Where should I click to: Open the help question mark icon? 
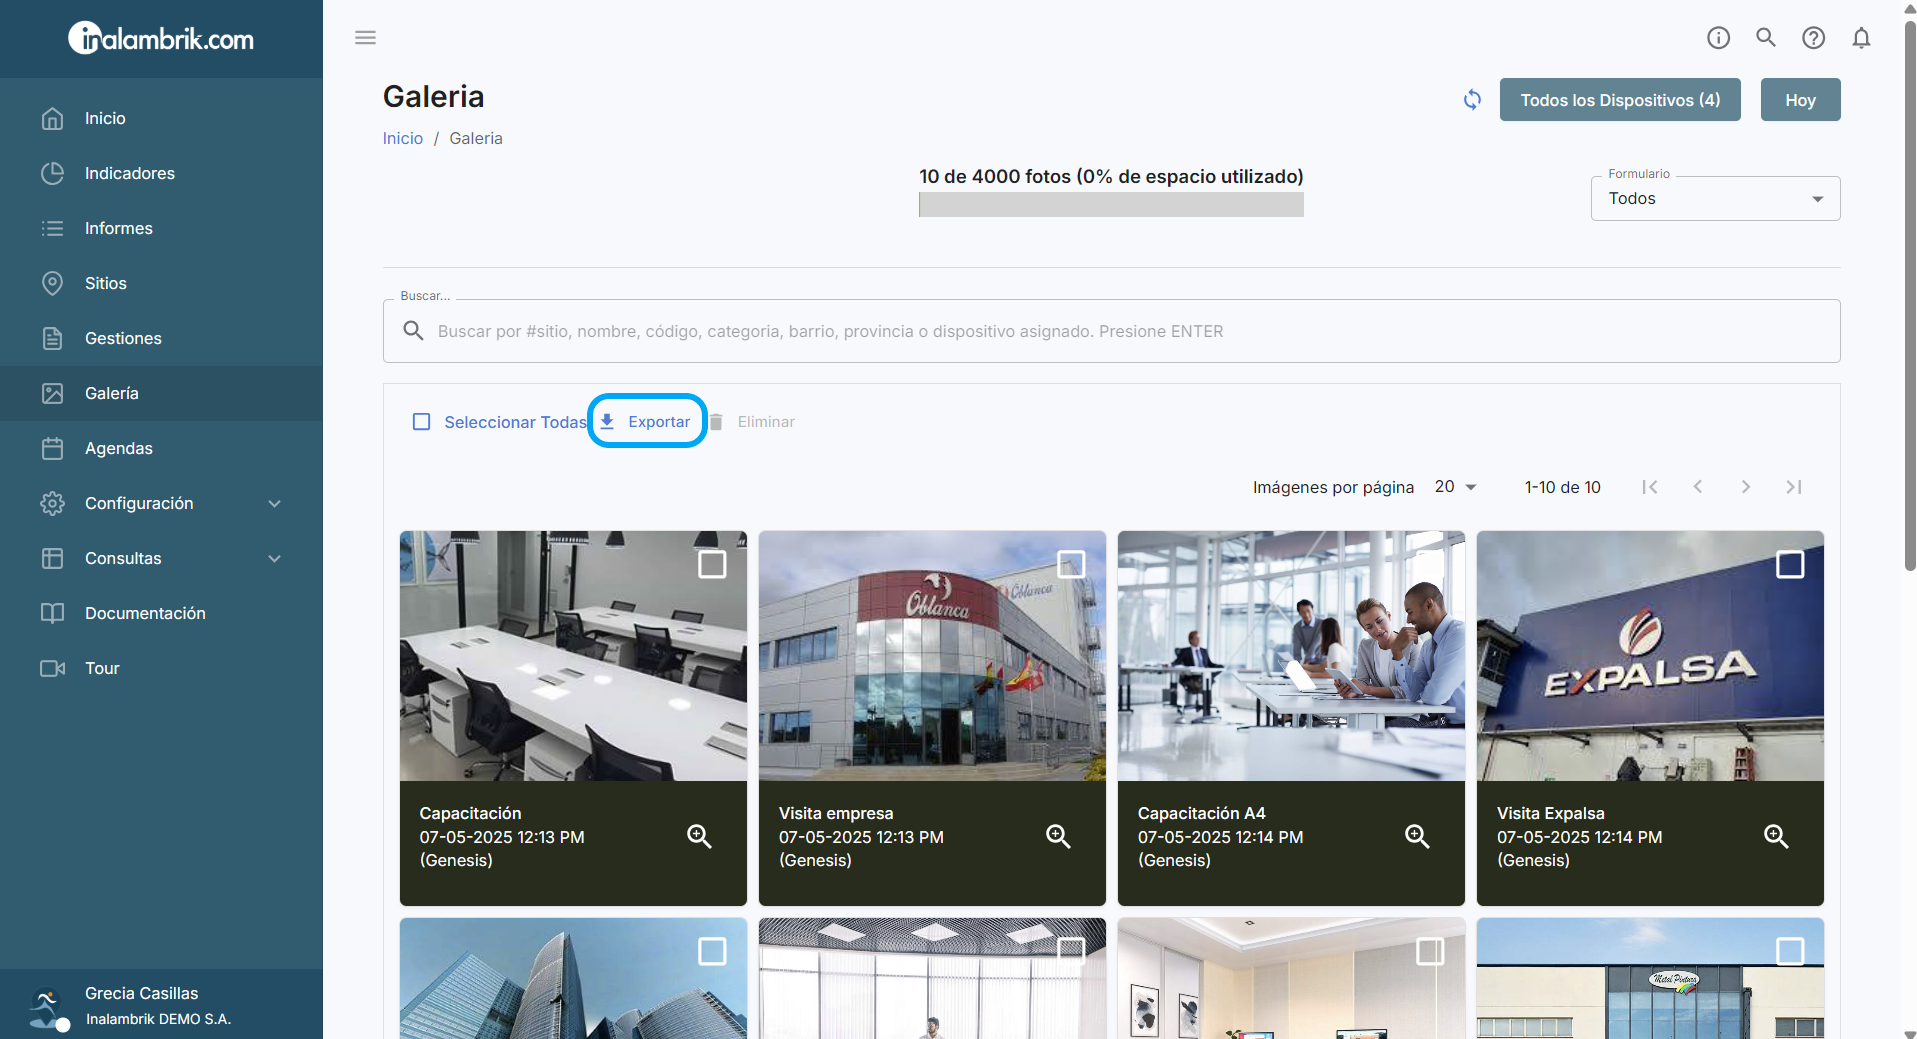click(1813, 38)
